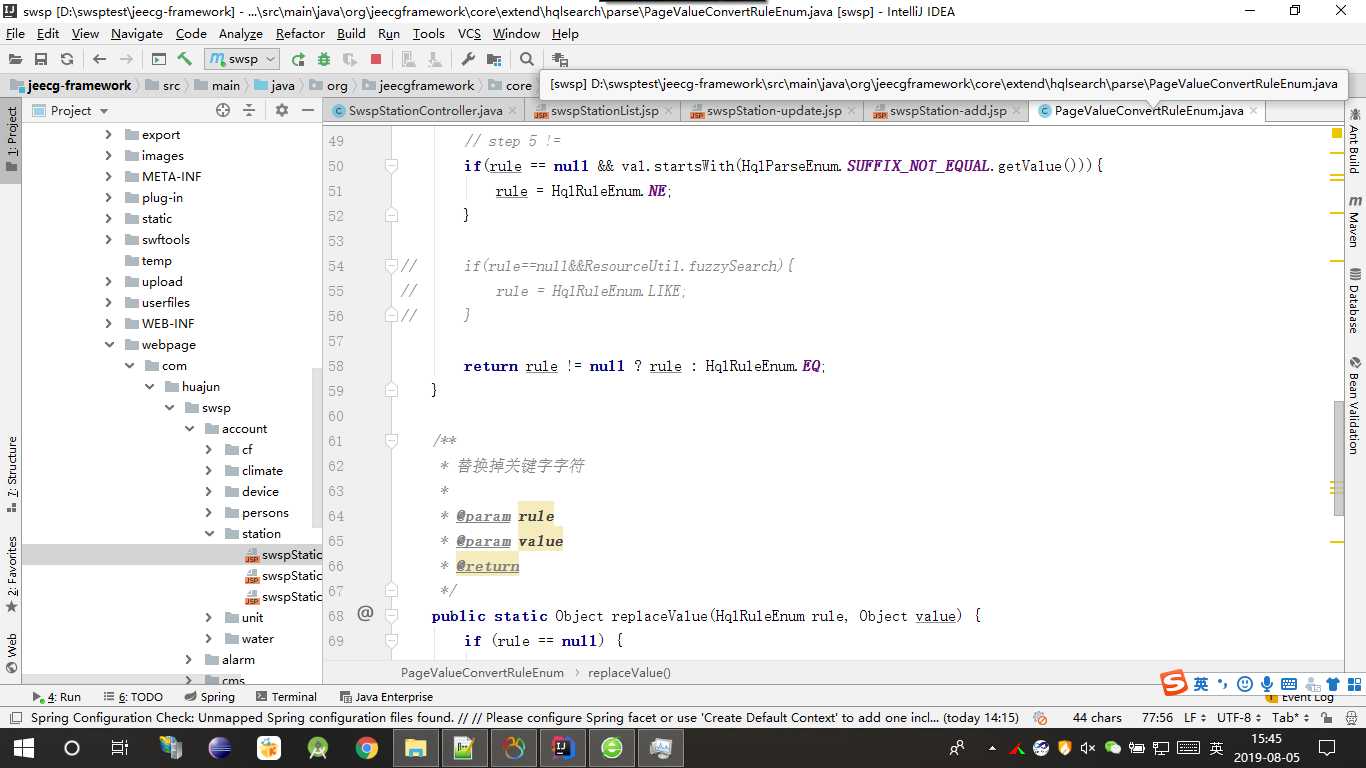Click the Synchronize refresh toolbar icon
Screen dimensions: 1366x768
tap(67, 59)
